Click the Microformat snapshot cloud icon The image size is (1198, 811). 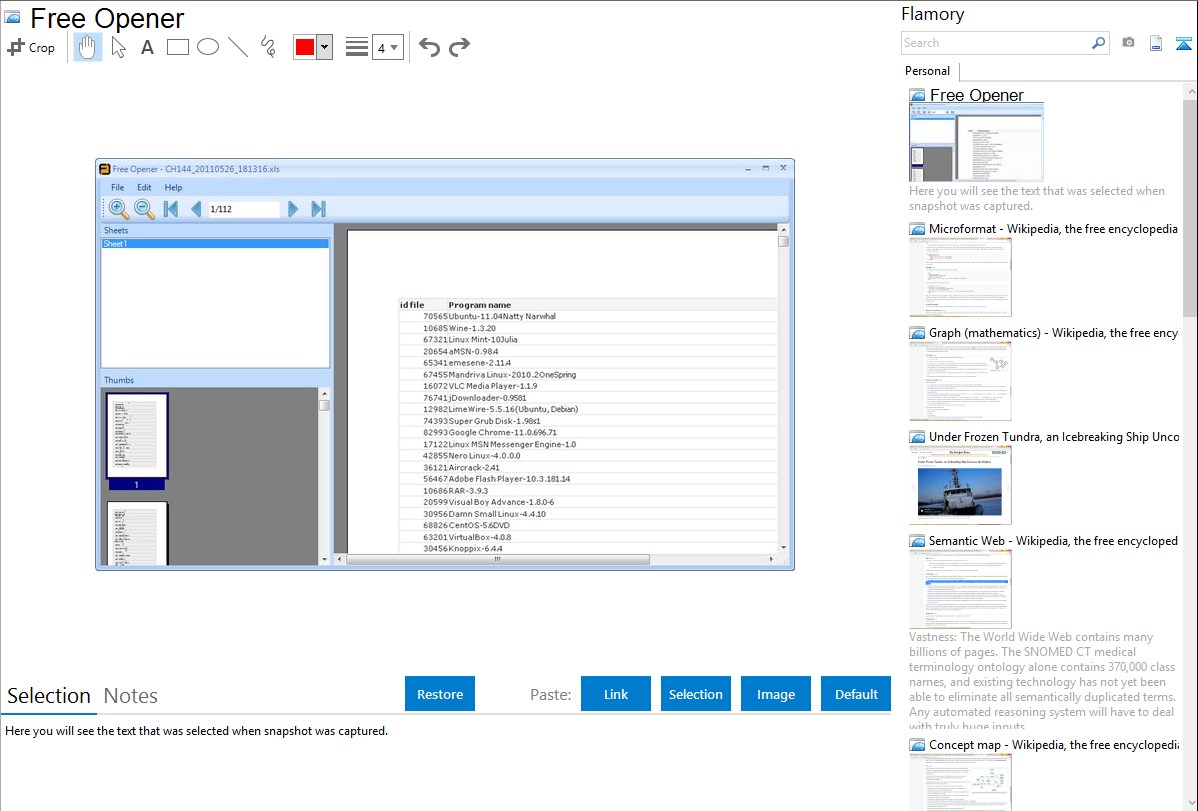tap(917, 229)
